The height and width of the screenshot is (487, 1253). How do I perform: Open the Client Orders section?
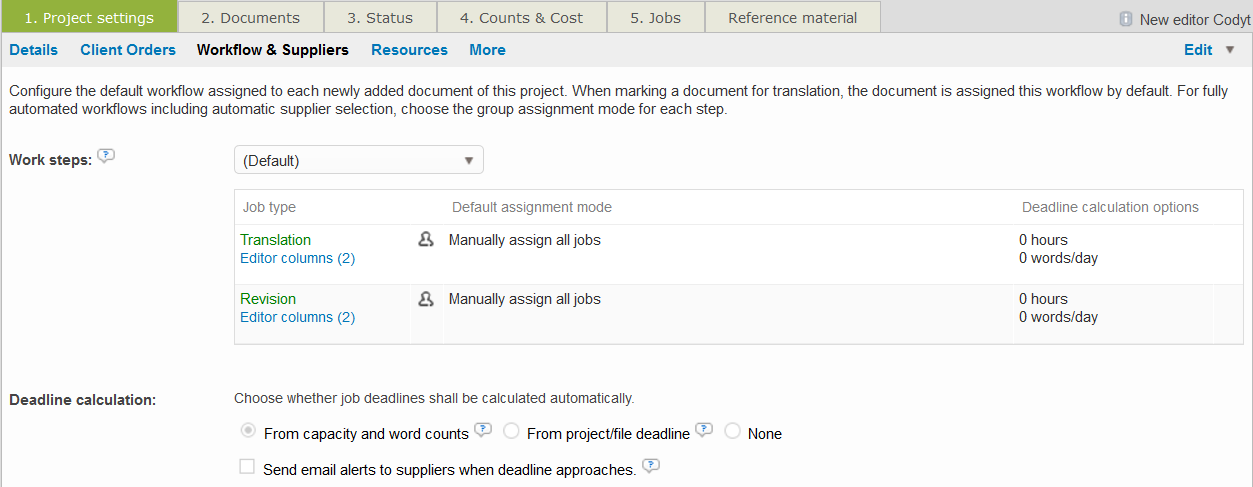[x=128, y=50]
